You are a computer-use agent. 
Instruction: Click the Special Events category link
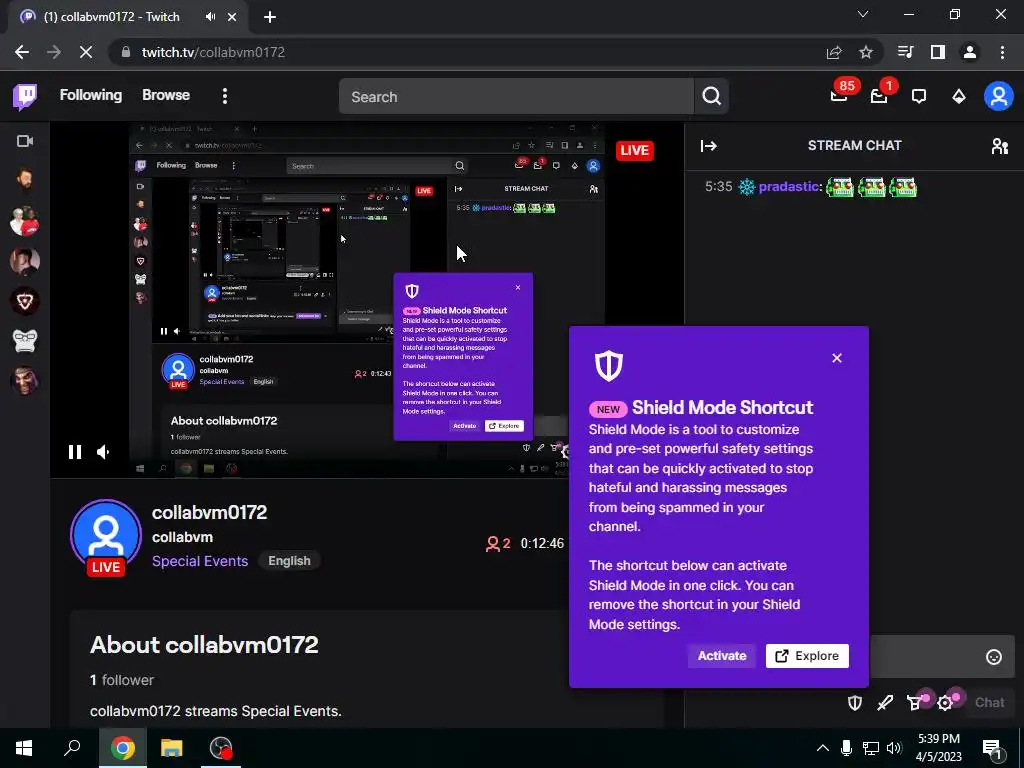point(200,561)
